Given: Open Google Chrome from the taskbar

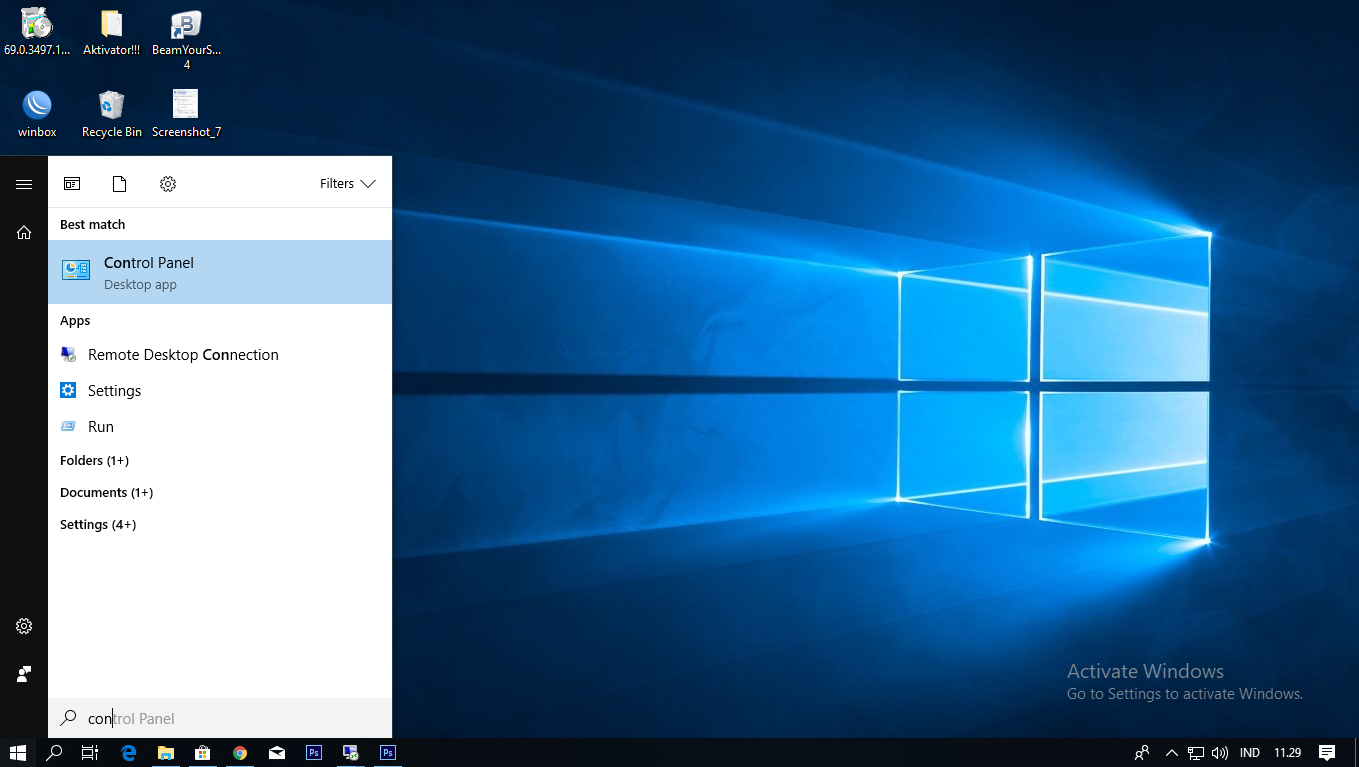Looking at the screenshot, I should [239, 752].
